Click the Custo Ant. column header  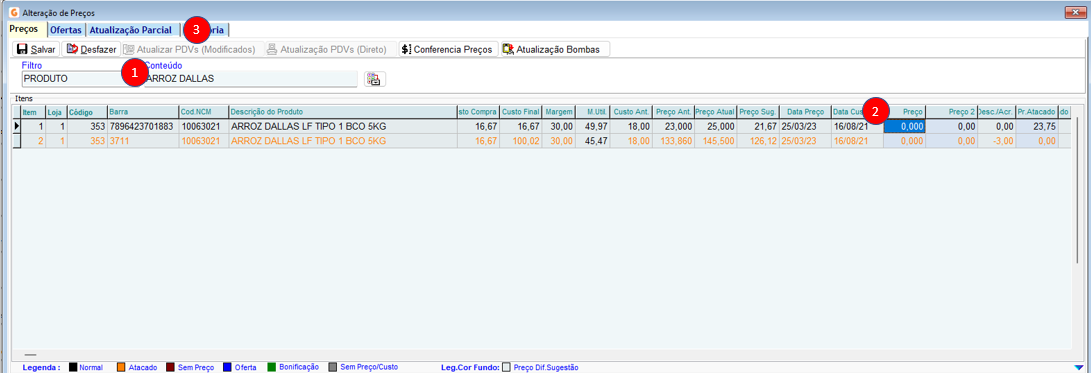[x=631, y=112]
